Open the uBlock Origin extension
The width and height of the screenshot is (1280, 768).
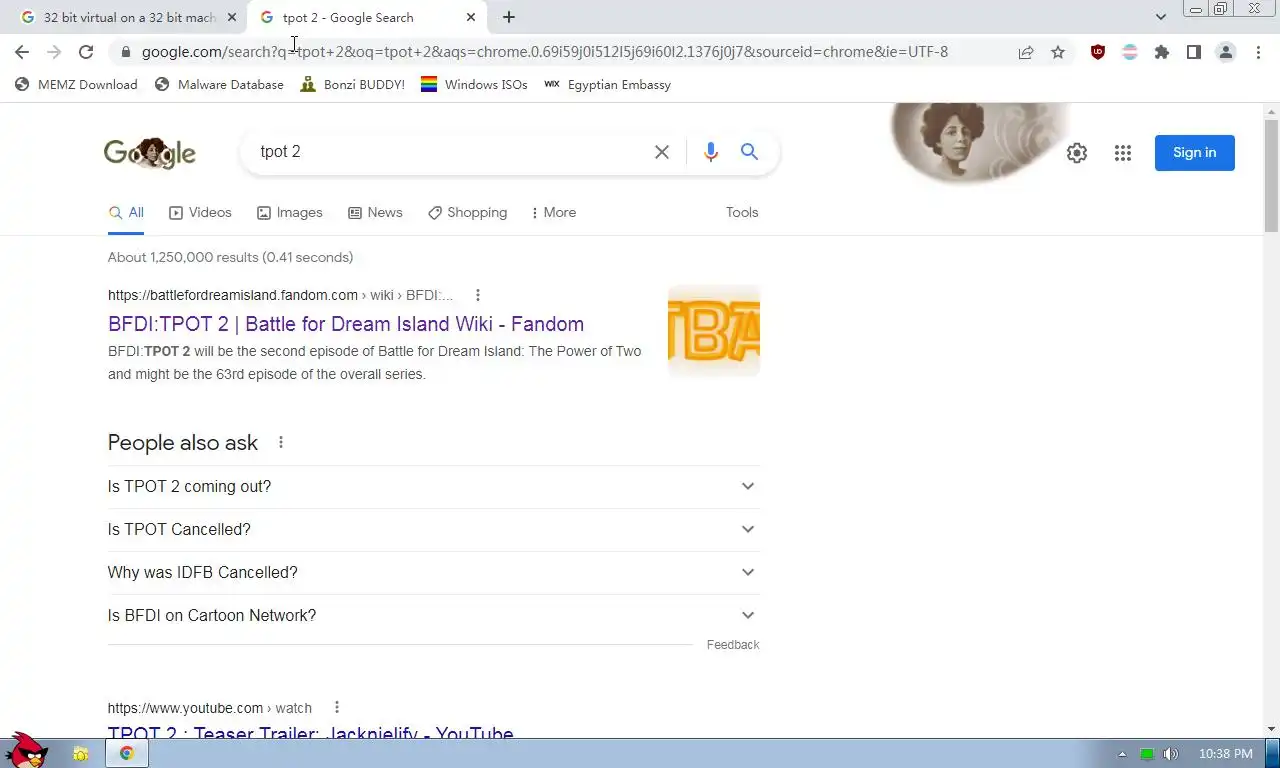pos(1098,52)
